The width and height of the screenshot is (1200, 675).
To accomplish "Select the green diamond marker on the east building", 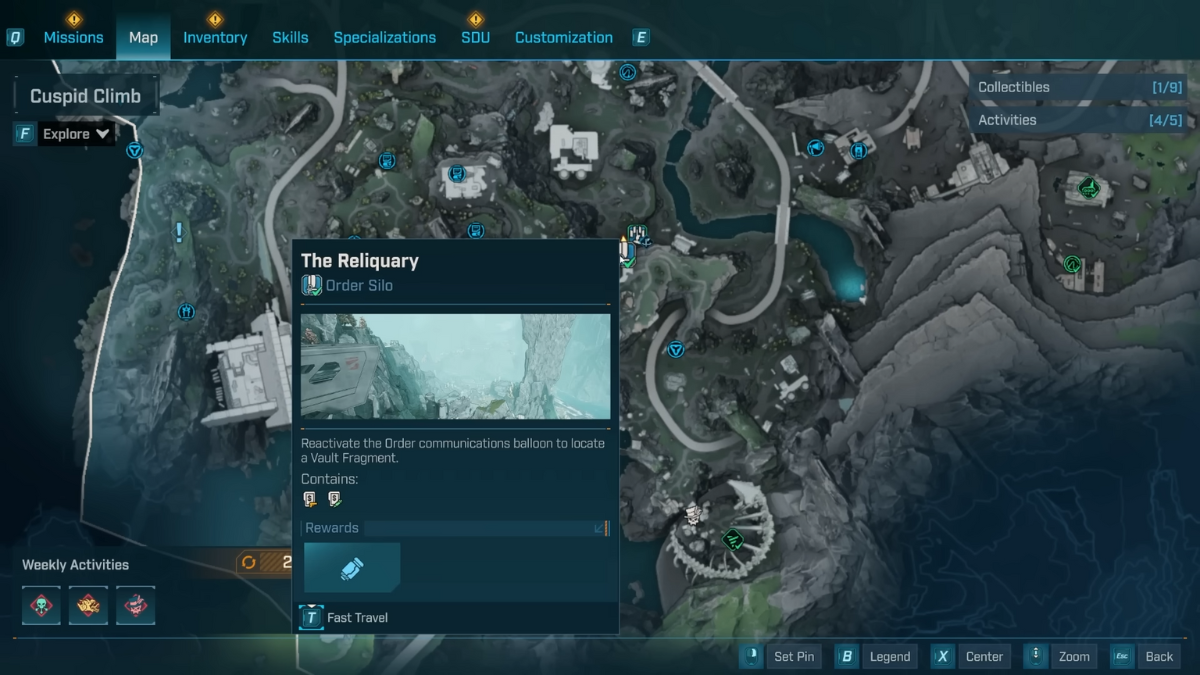I will coord(1089,187).
